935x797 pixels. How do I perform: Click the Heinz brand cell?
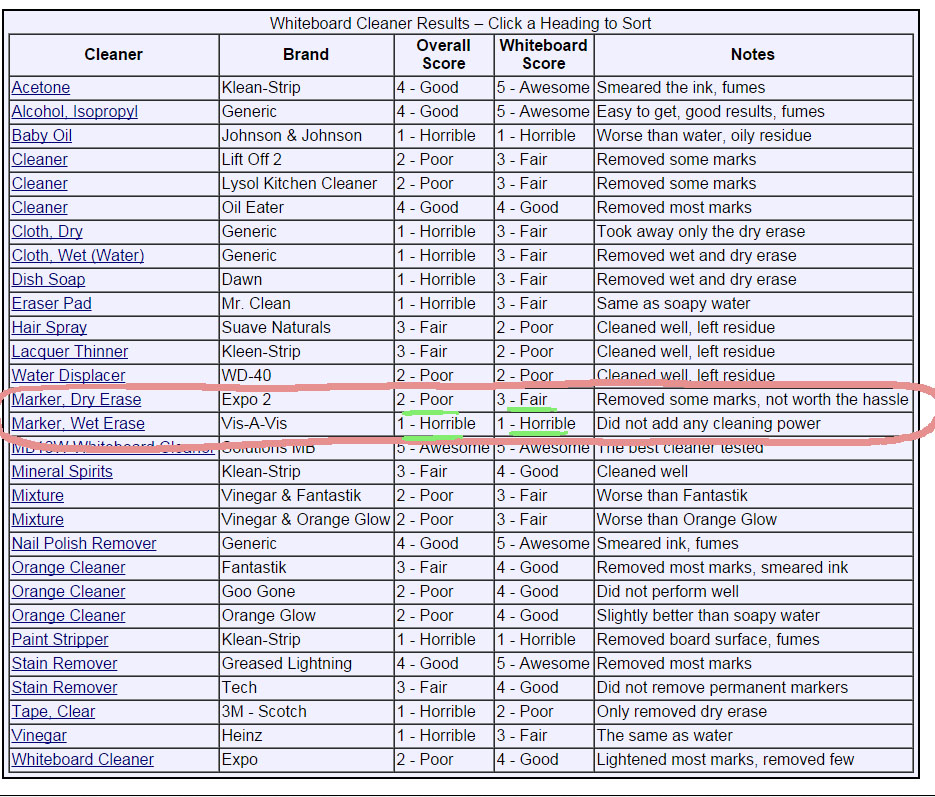306,735
